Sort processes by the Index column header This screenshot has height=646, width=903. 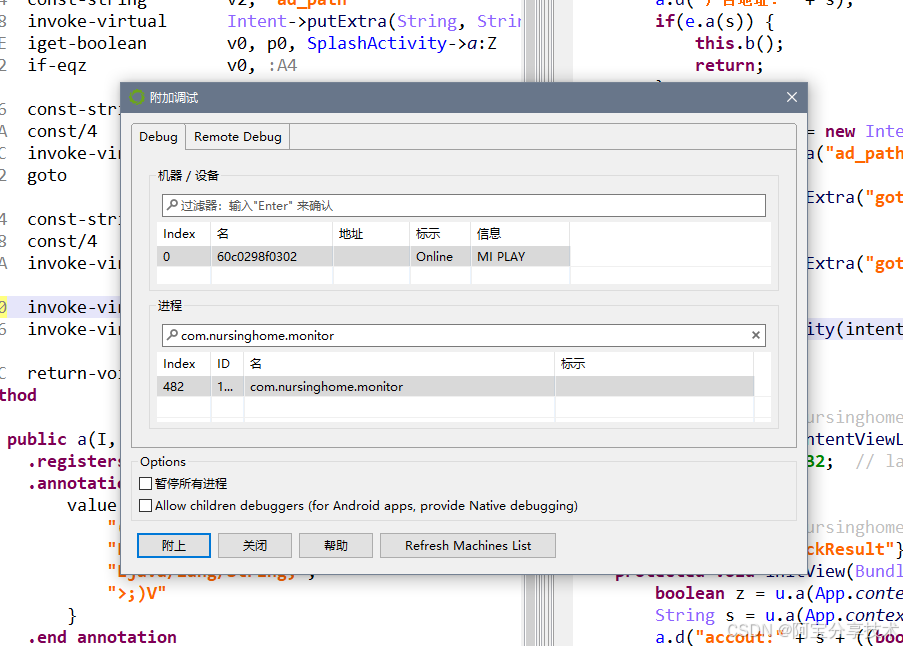click(183, 364)
